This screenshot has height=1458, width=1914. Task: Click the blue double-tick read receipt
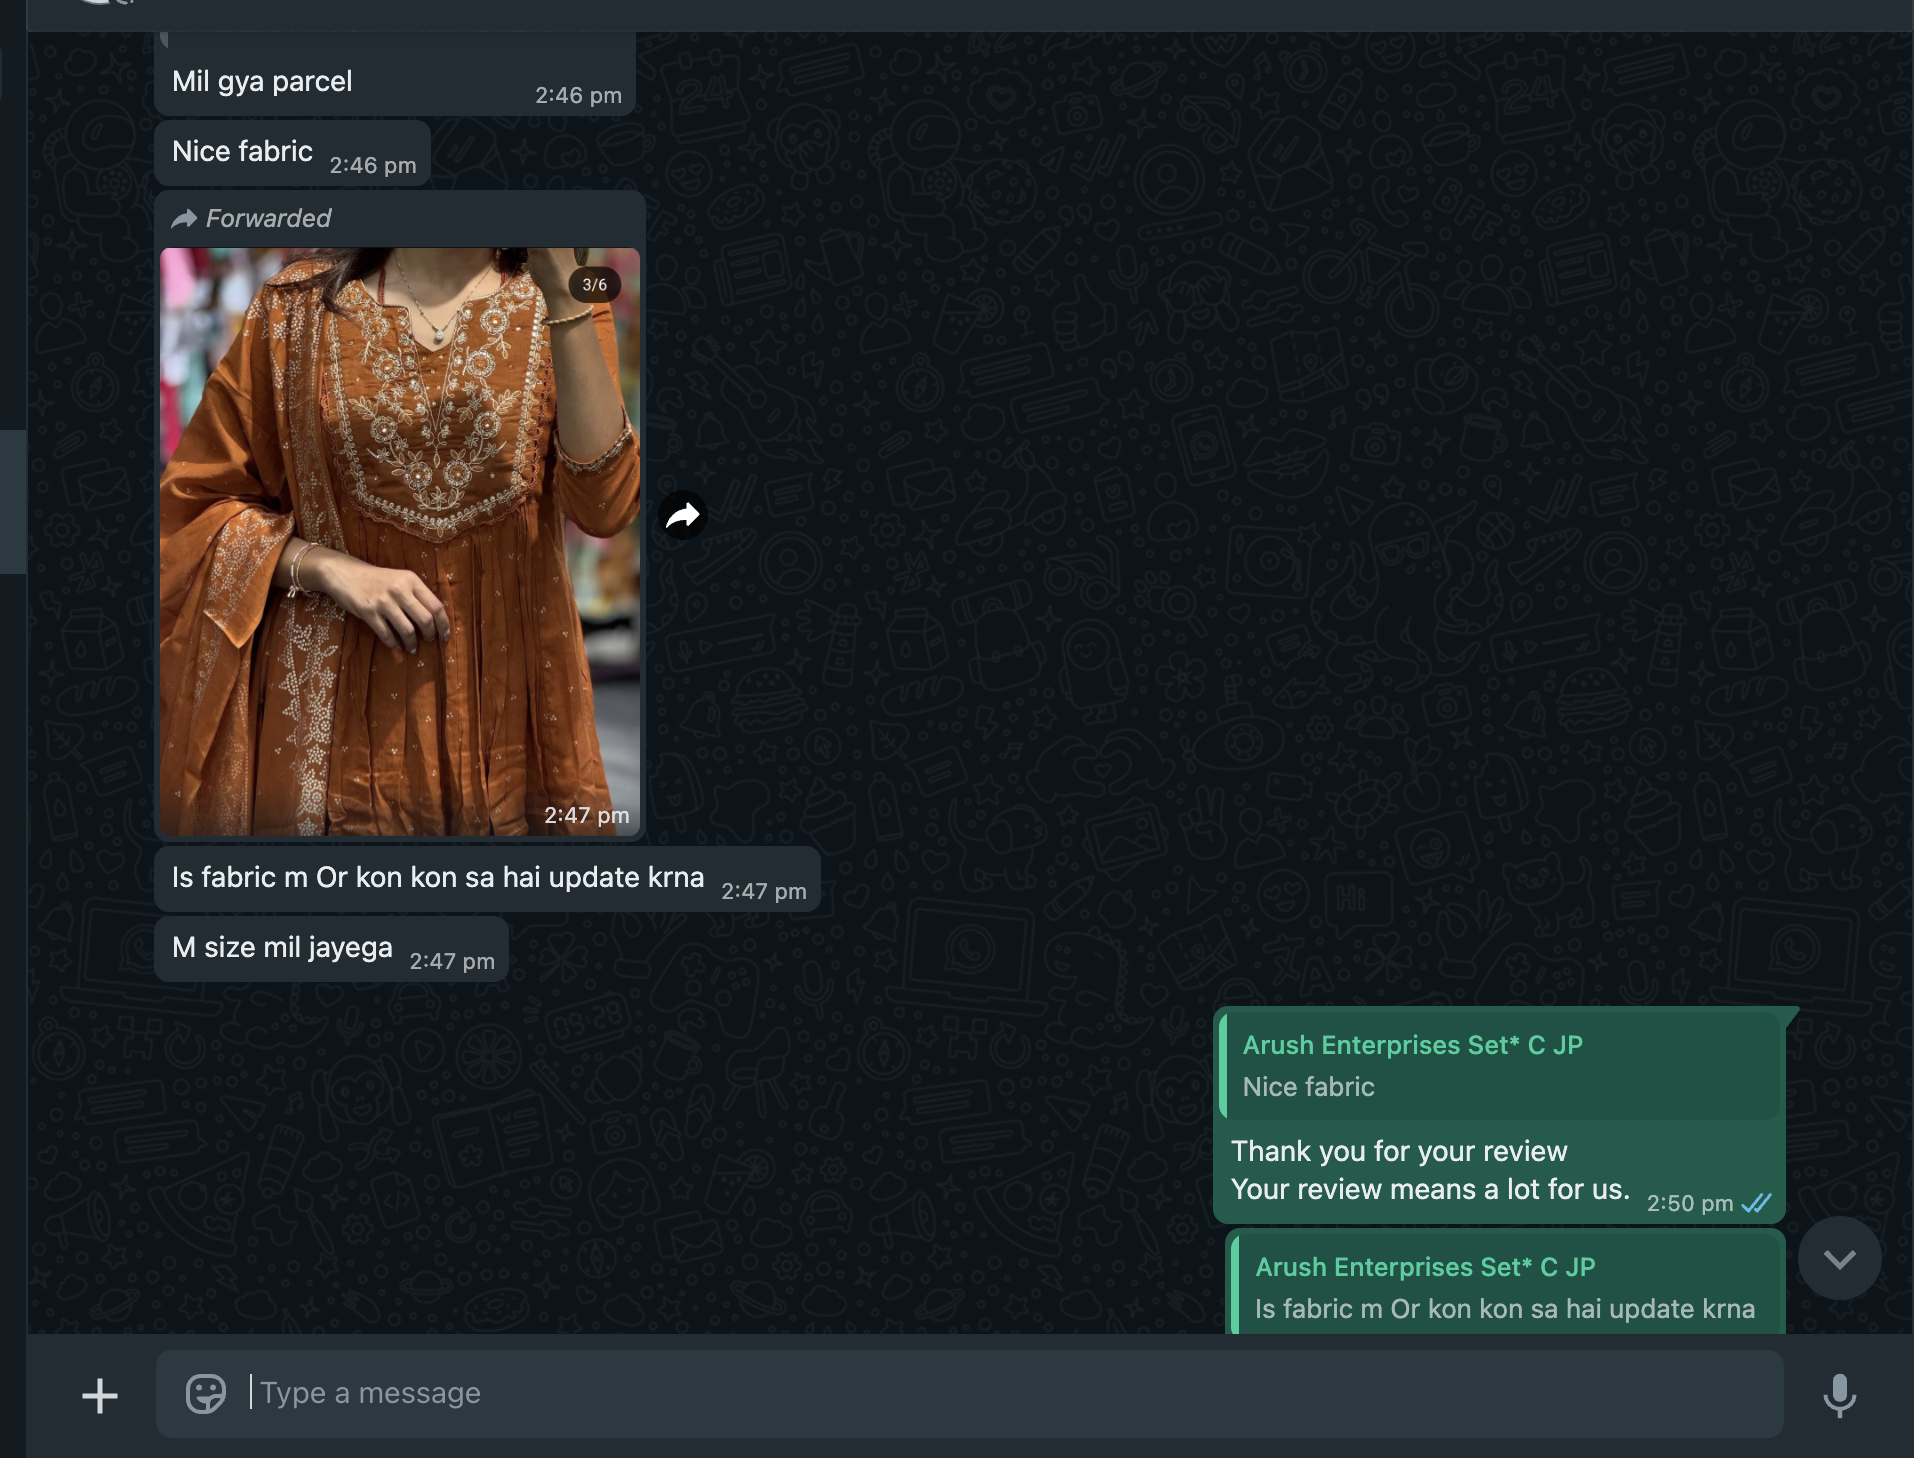point(1756,1203)
